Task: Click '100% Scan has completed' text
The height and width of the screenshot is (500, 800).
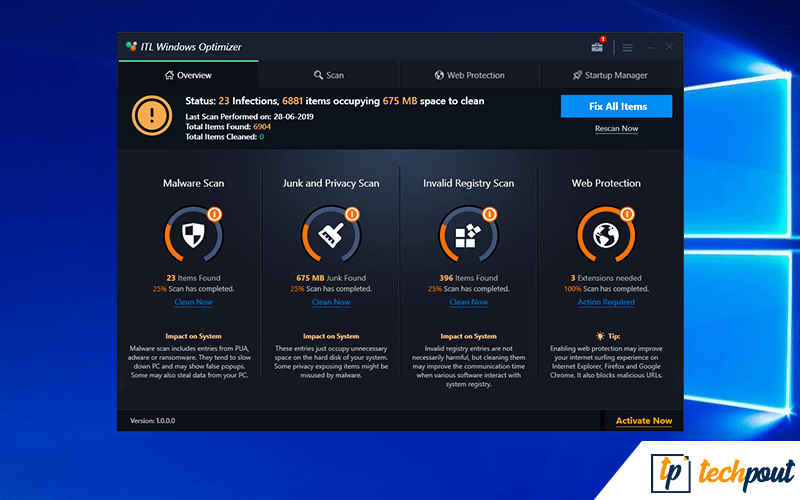Action: [606, 289]
